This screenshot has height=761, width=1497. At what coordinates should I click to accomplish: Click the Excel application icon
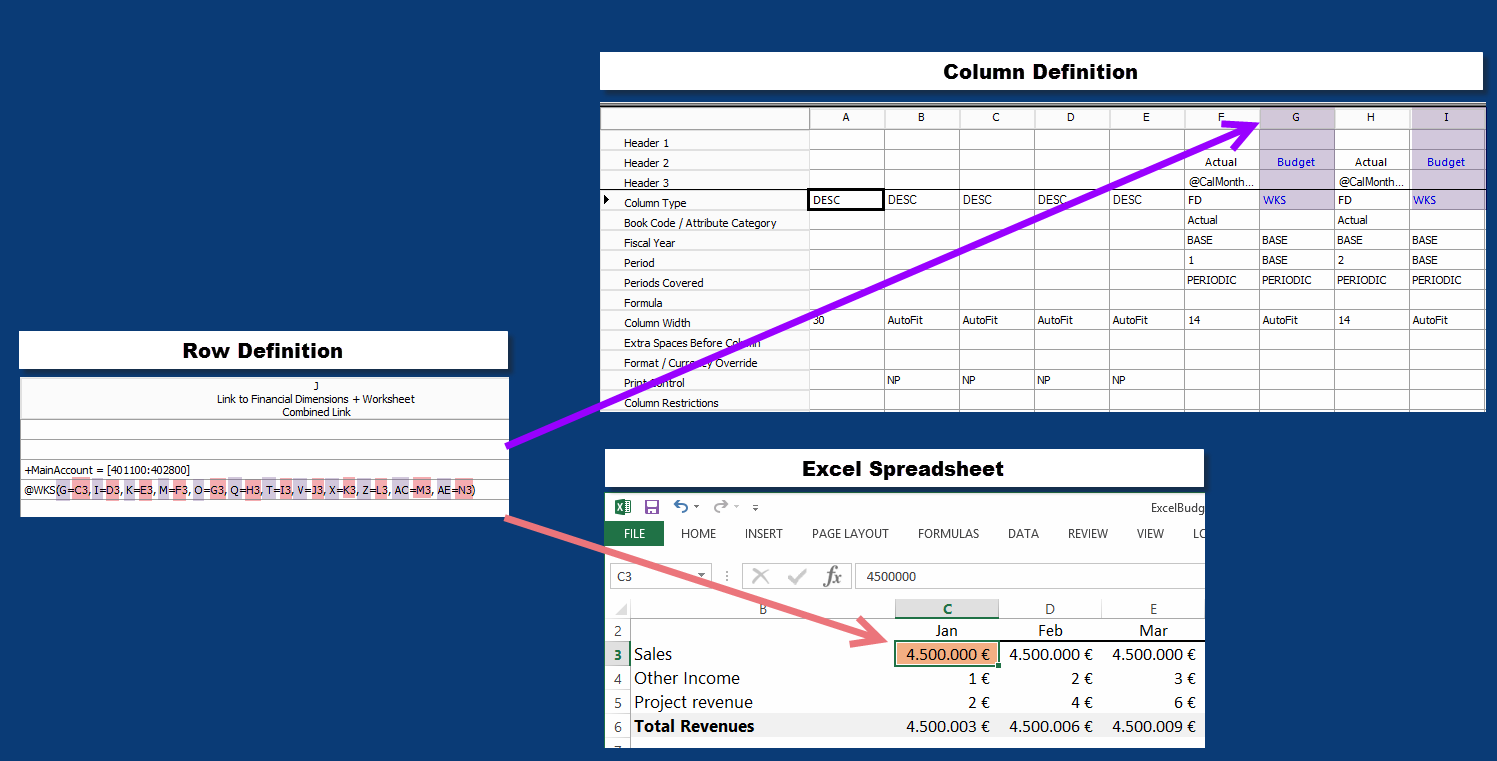[x=622, y=507]
